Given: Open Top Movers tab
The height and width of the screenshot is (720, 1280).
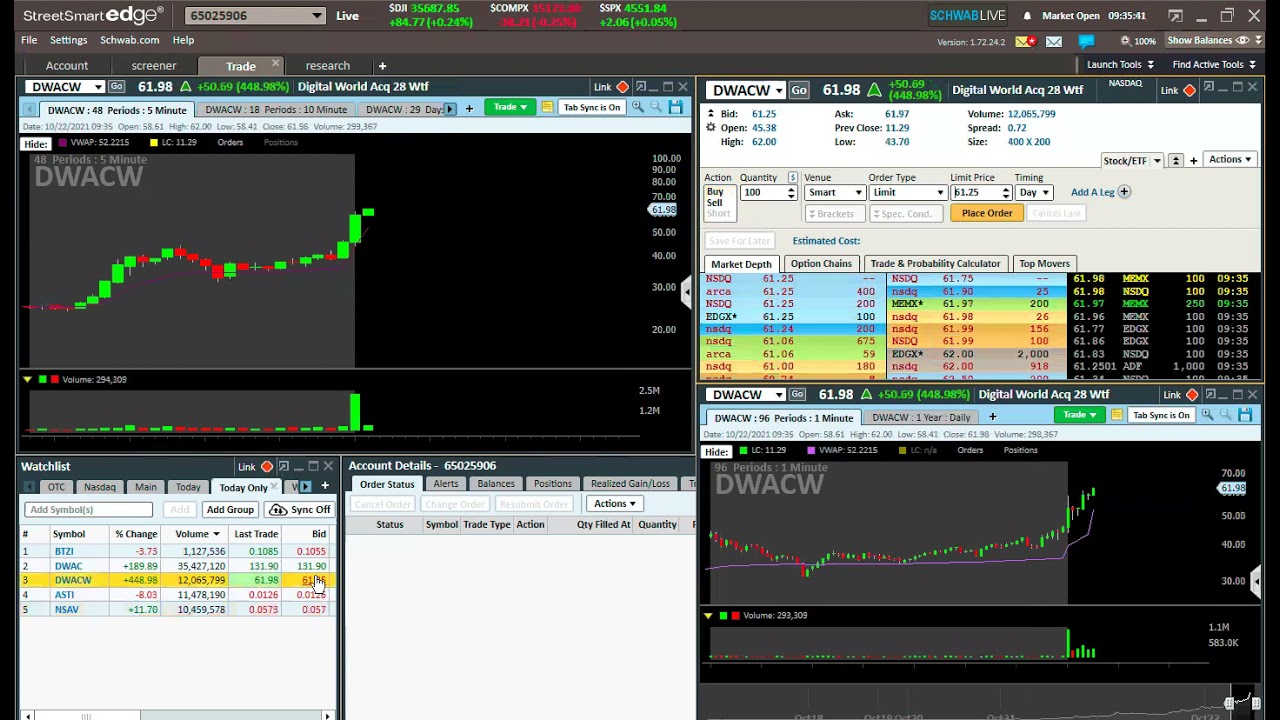Looking at the screenshot, I should click(1044, 264).
